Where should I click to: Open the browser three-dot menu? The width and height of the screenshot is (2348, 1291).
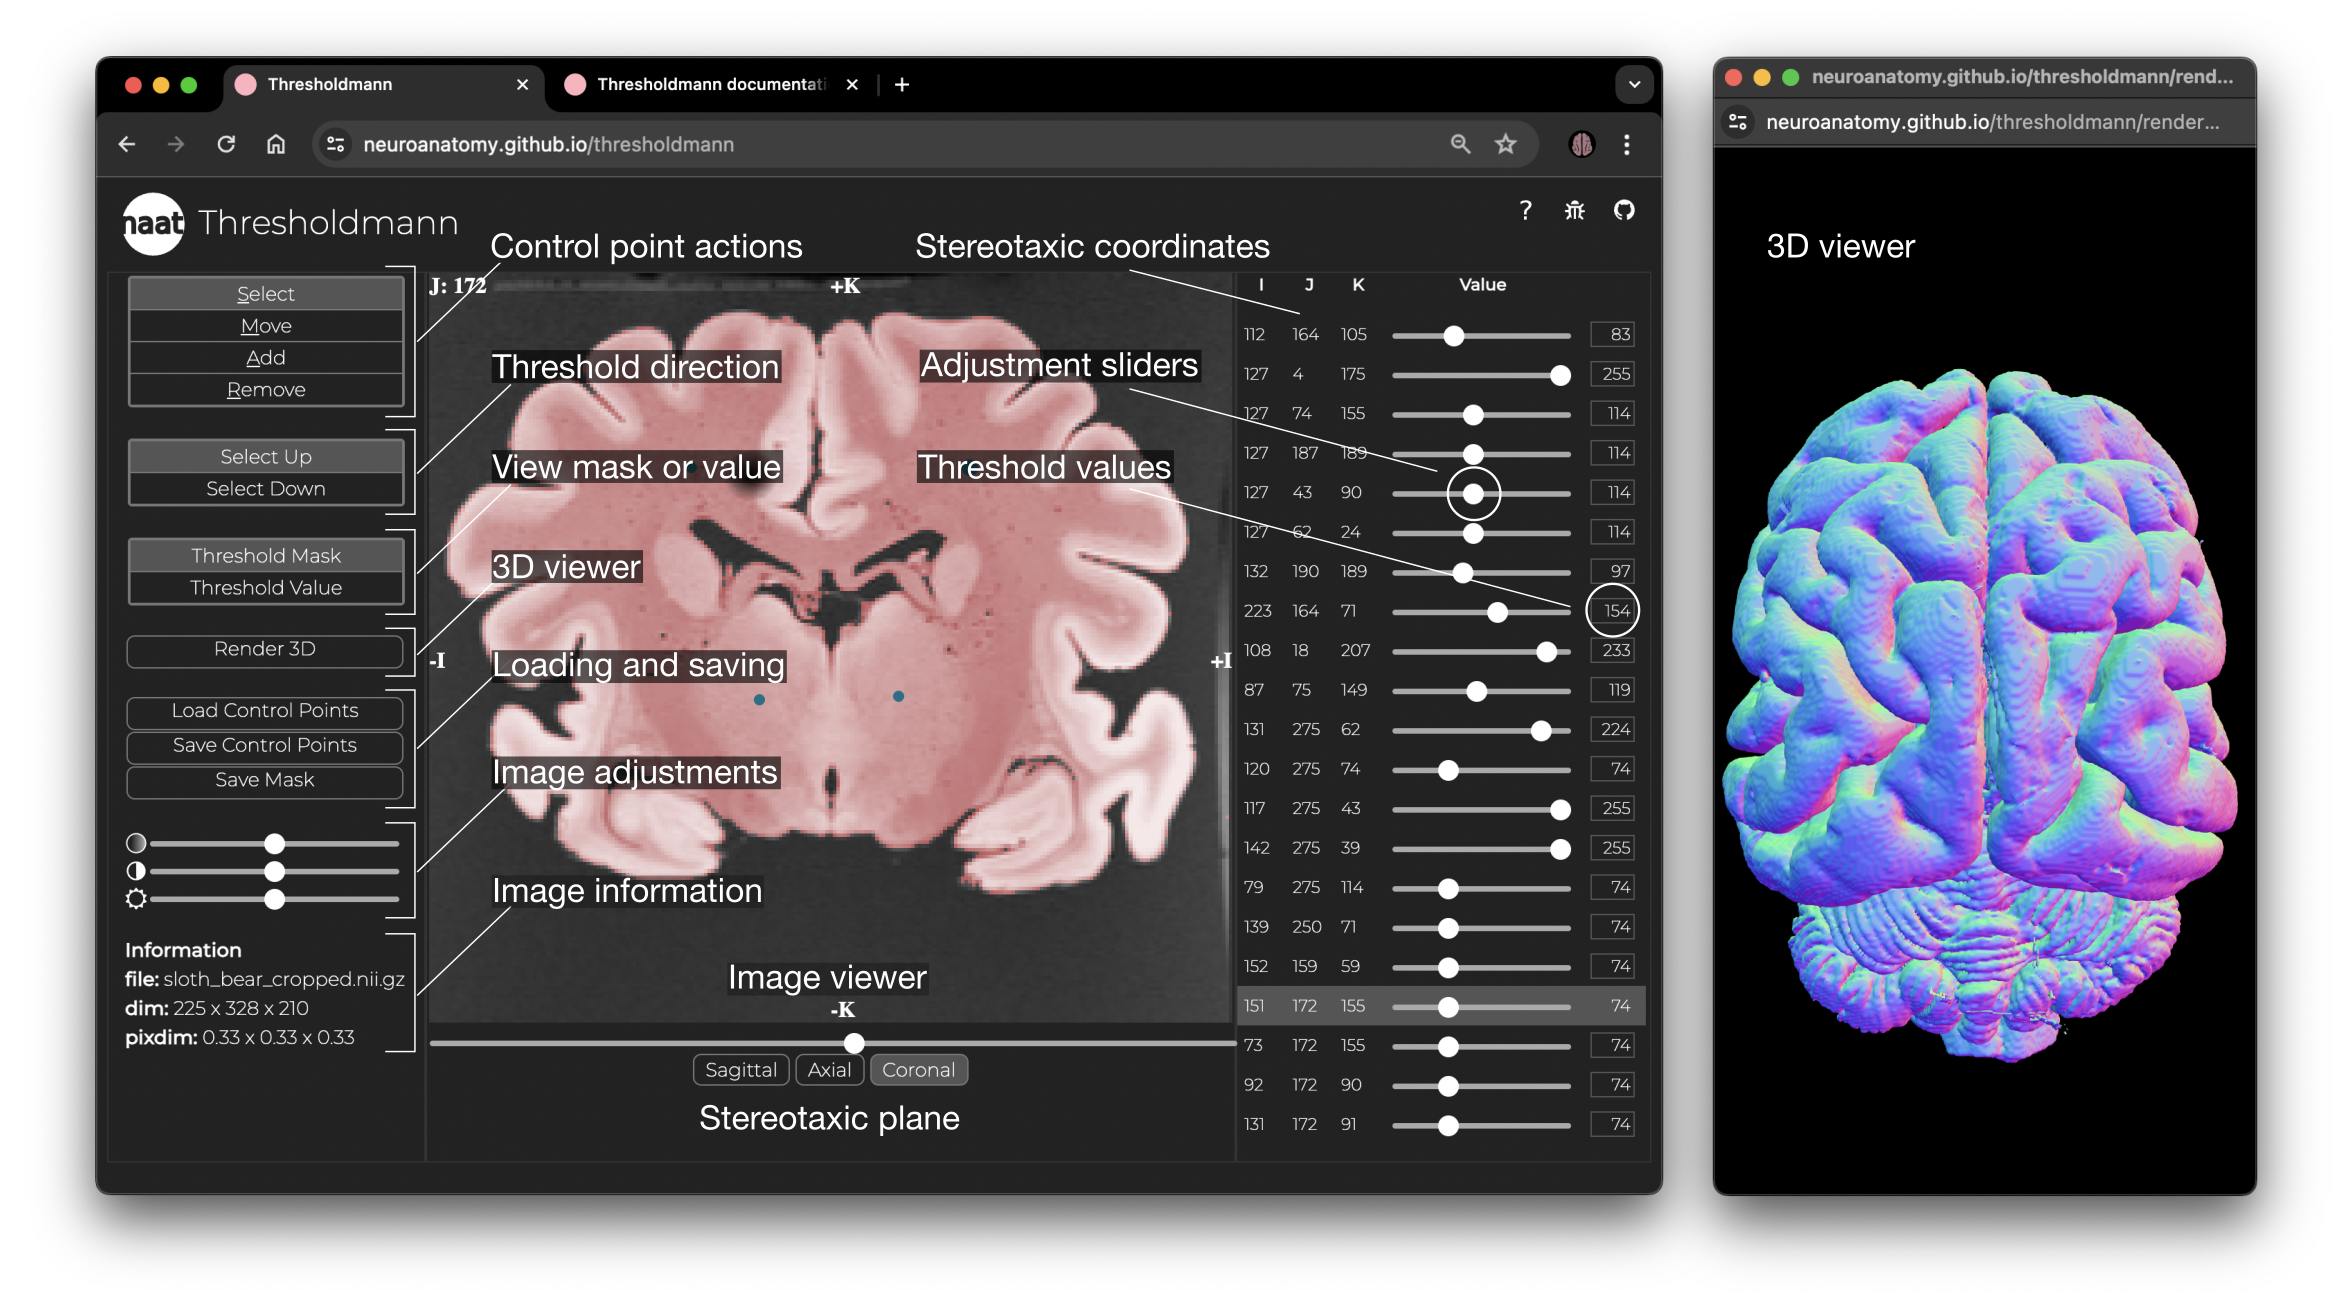[1627, 144]
